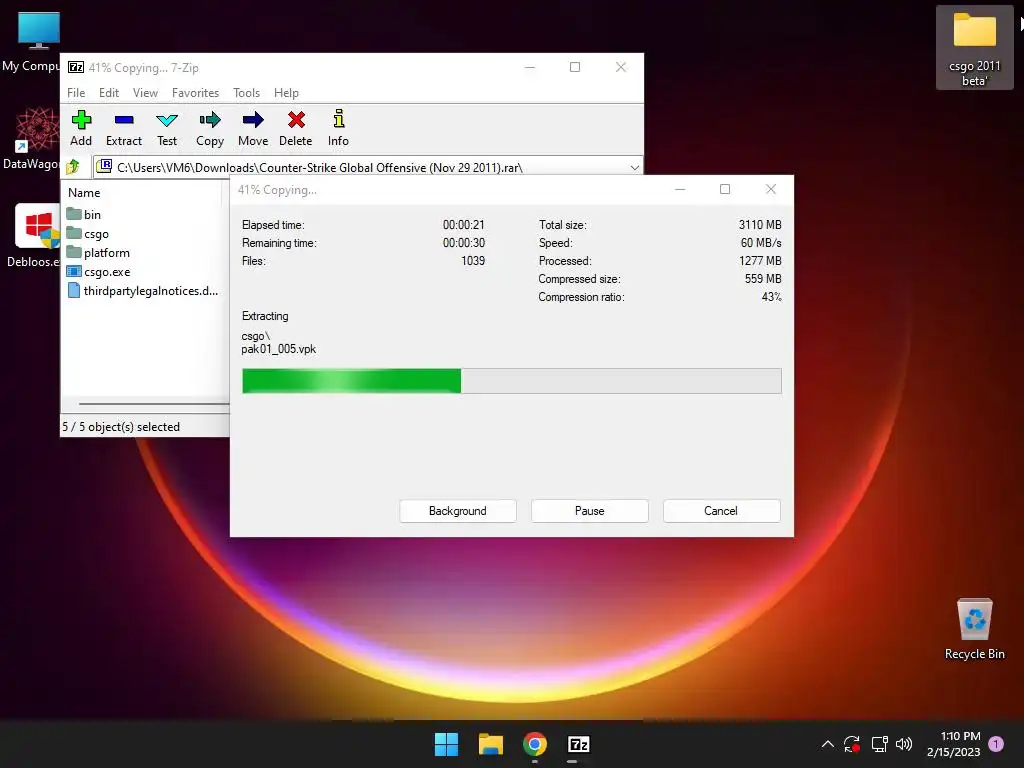Select the csgo folder in the file list
Viewport: 1024px width, 768px height.
tap(88, 233)
